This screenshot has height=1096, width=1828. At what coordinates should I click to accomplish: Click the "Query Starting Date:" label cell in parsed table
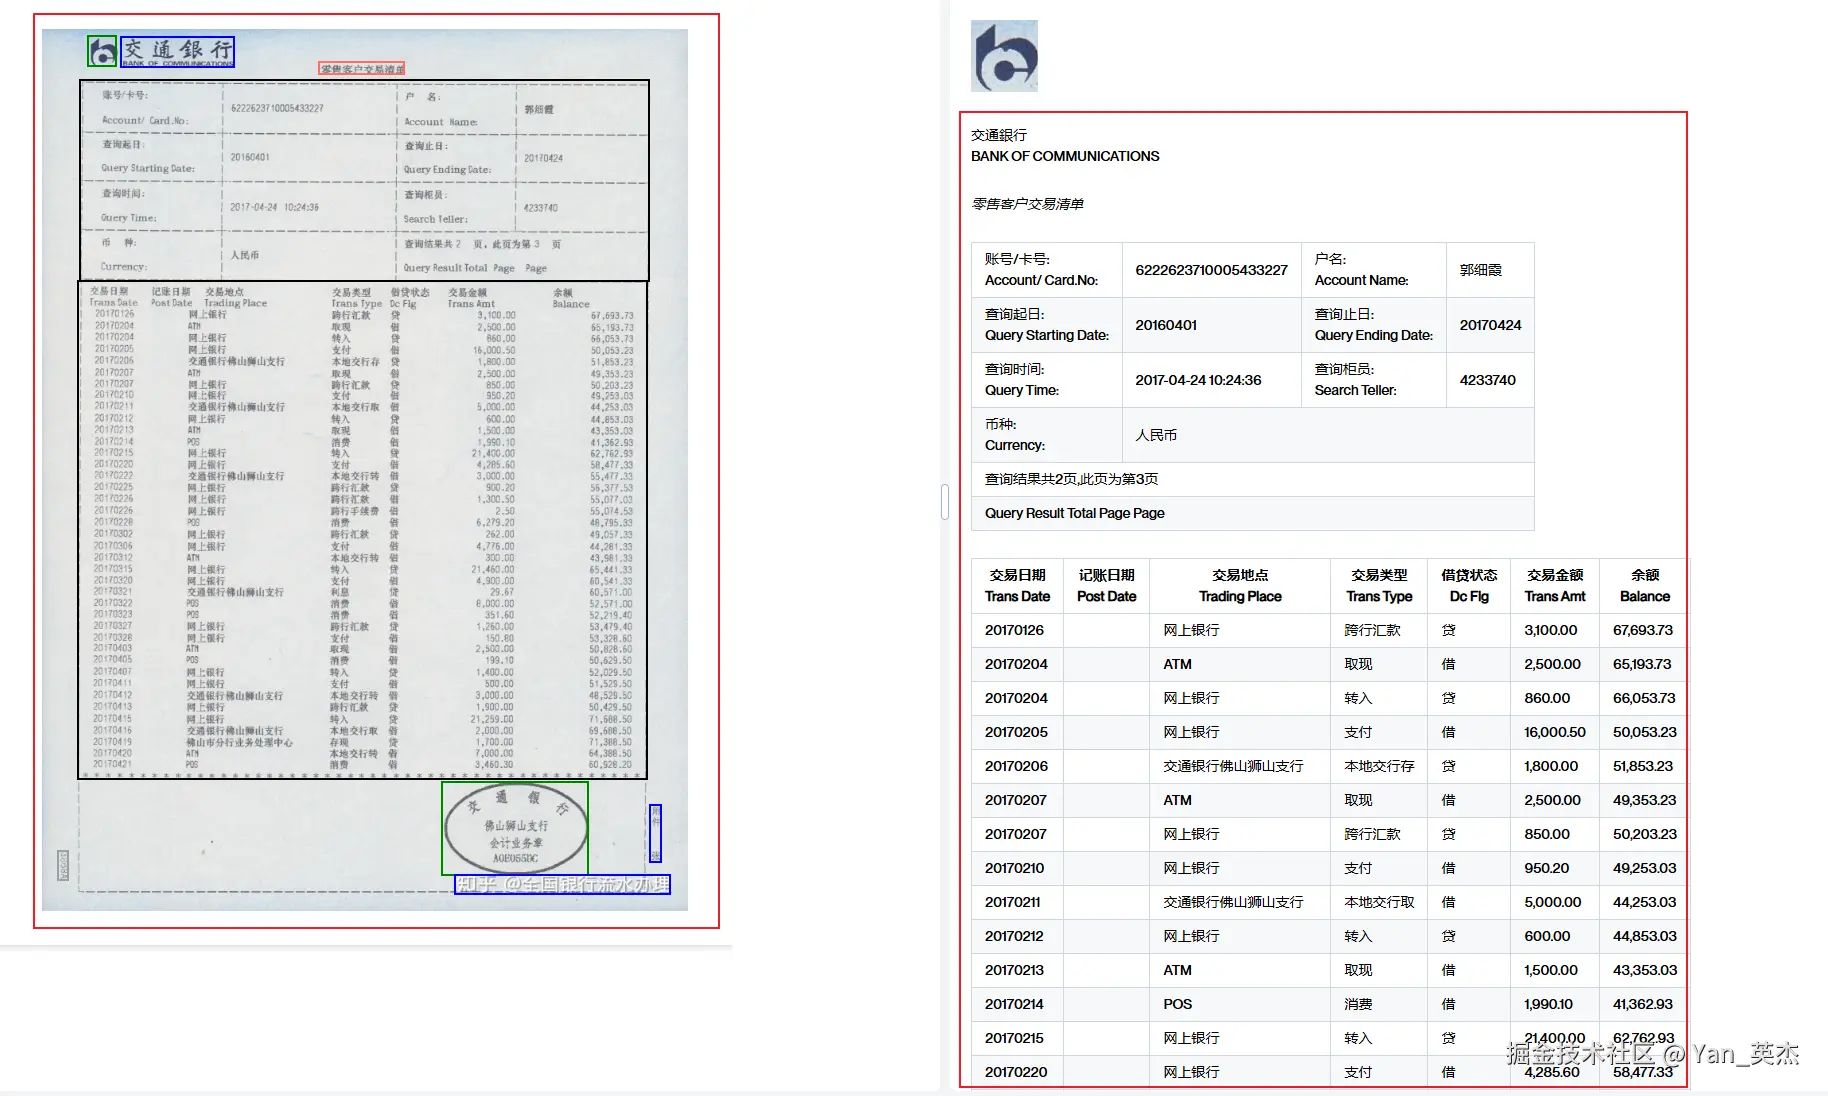pos(1047,325)
